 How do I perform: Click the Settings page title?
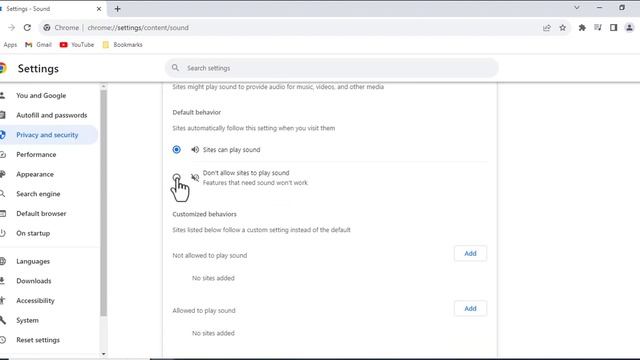38,69
